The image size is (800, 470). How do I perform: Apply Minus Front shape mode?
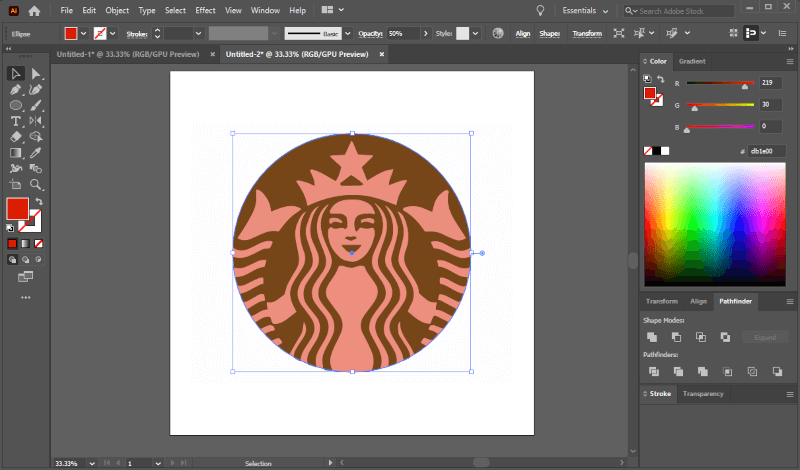[677, 337]
